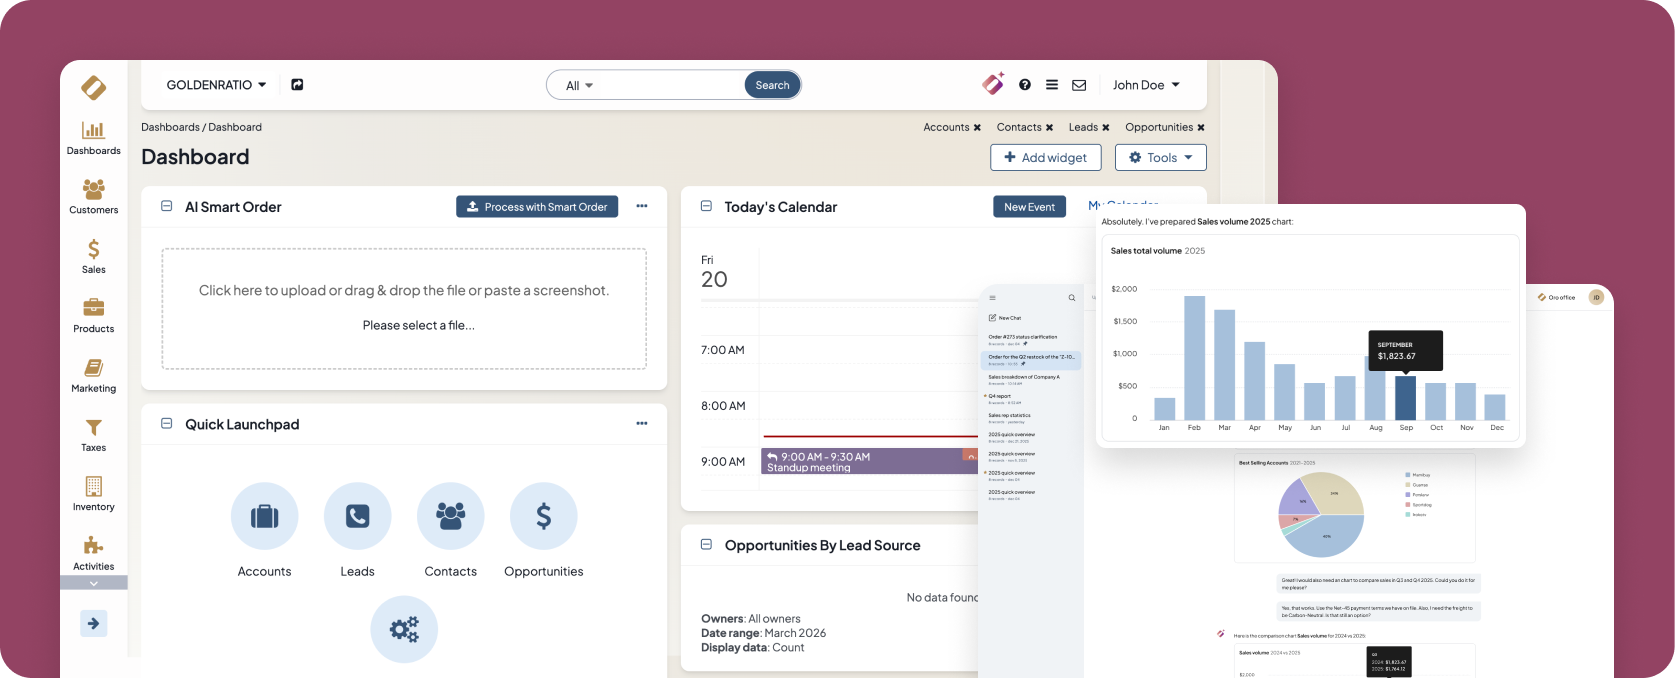
Task: Click the Add widget button
Action: click(1046, 158)
